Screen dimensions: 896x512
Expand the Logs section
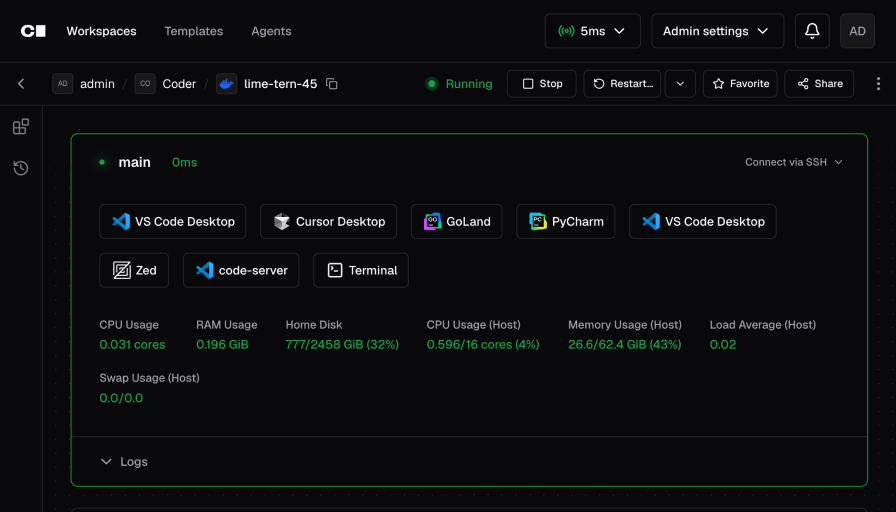click(x=124, y=462)
